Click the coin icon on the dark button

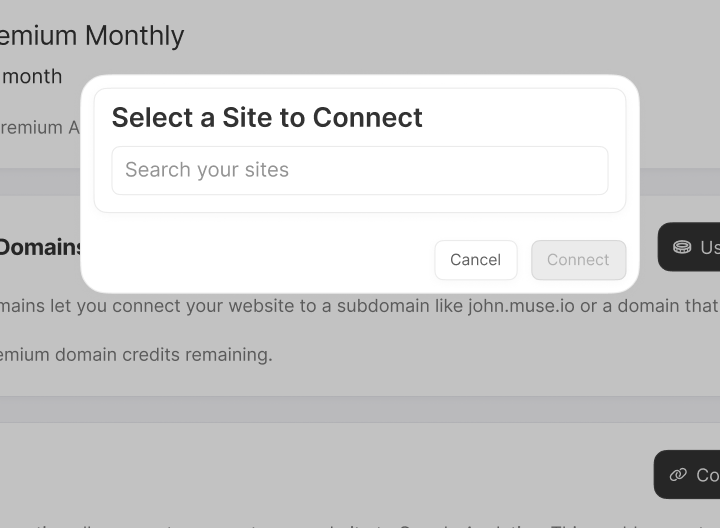682,247
